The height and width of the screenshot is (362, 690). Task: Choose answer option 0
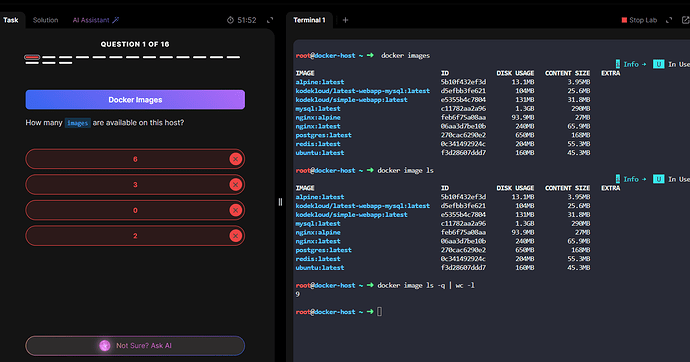click(135, 210)
